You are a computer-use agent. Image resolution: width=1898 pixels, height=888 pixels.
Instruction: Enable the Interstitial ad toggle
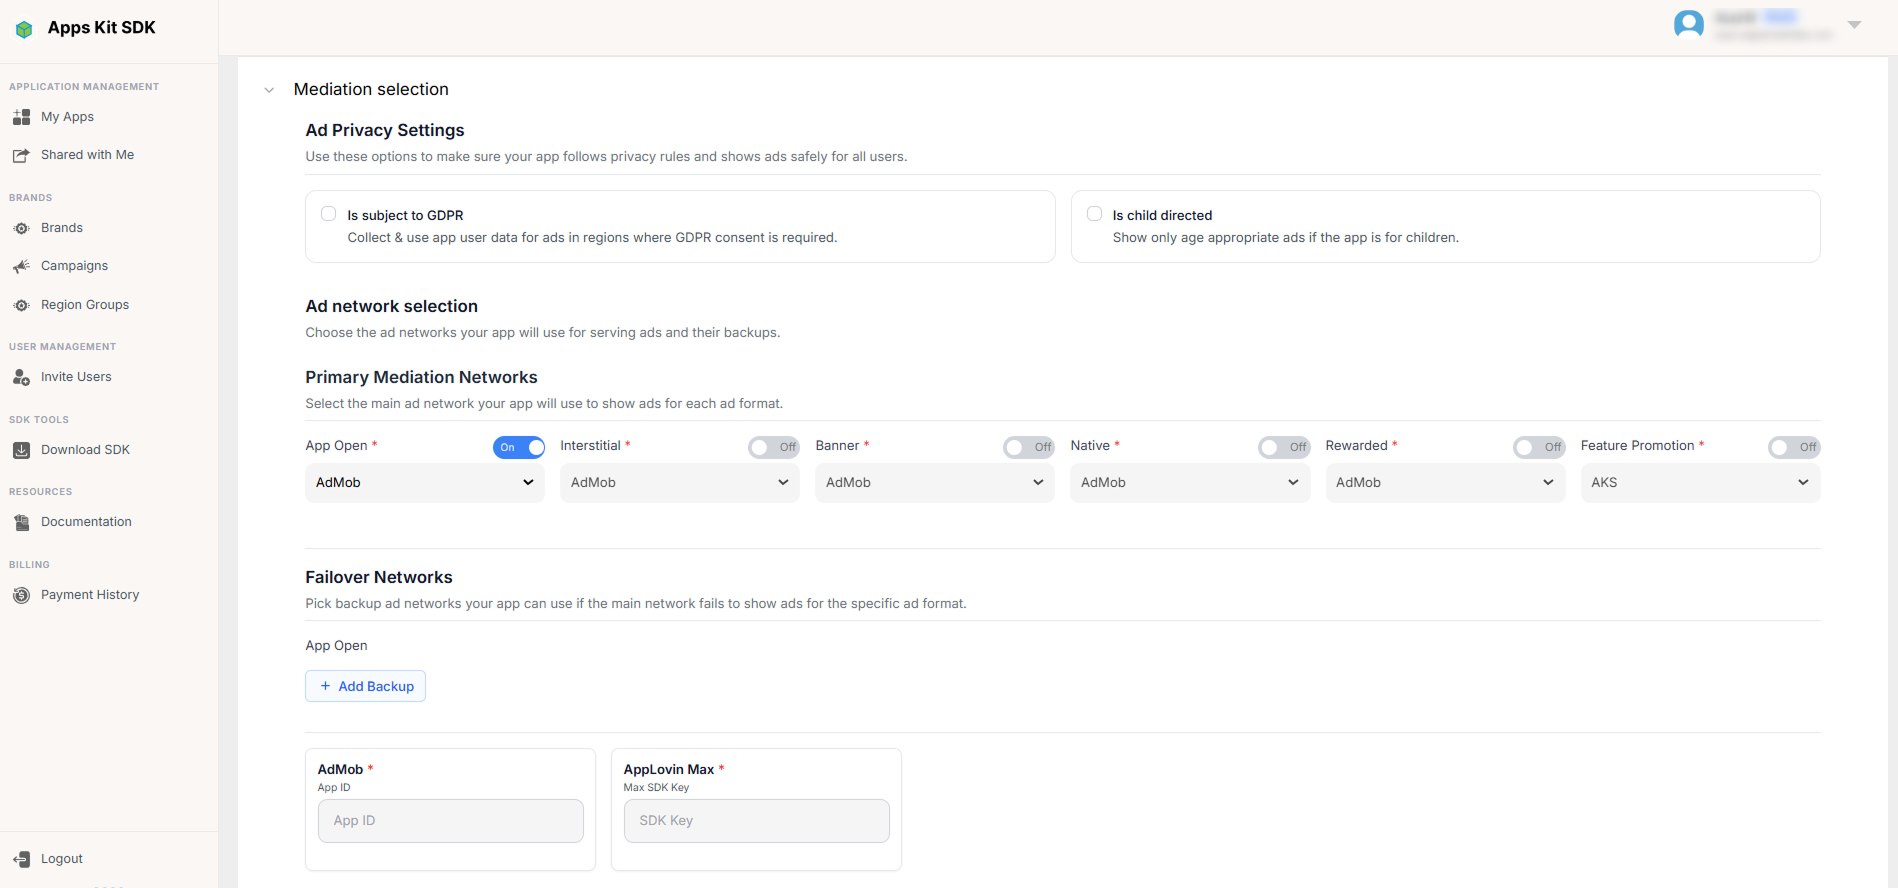coord(774,447)
